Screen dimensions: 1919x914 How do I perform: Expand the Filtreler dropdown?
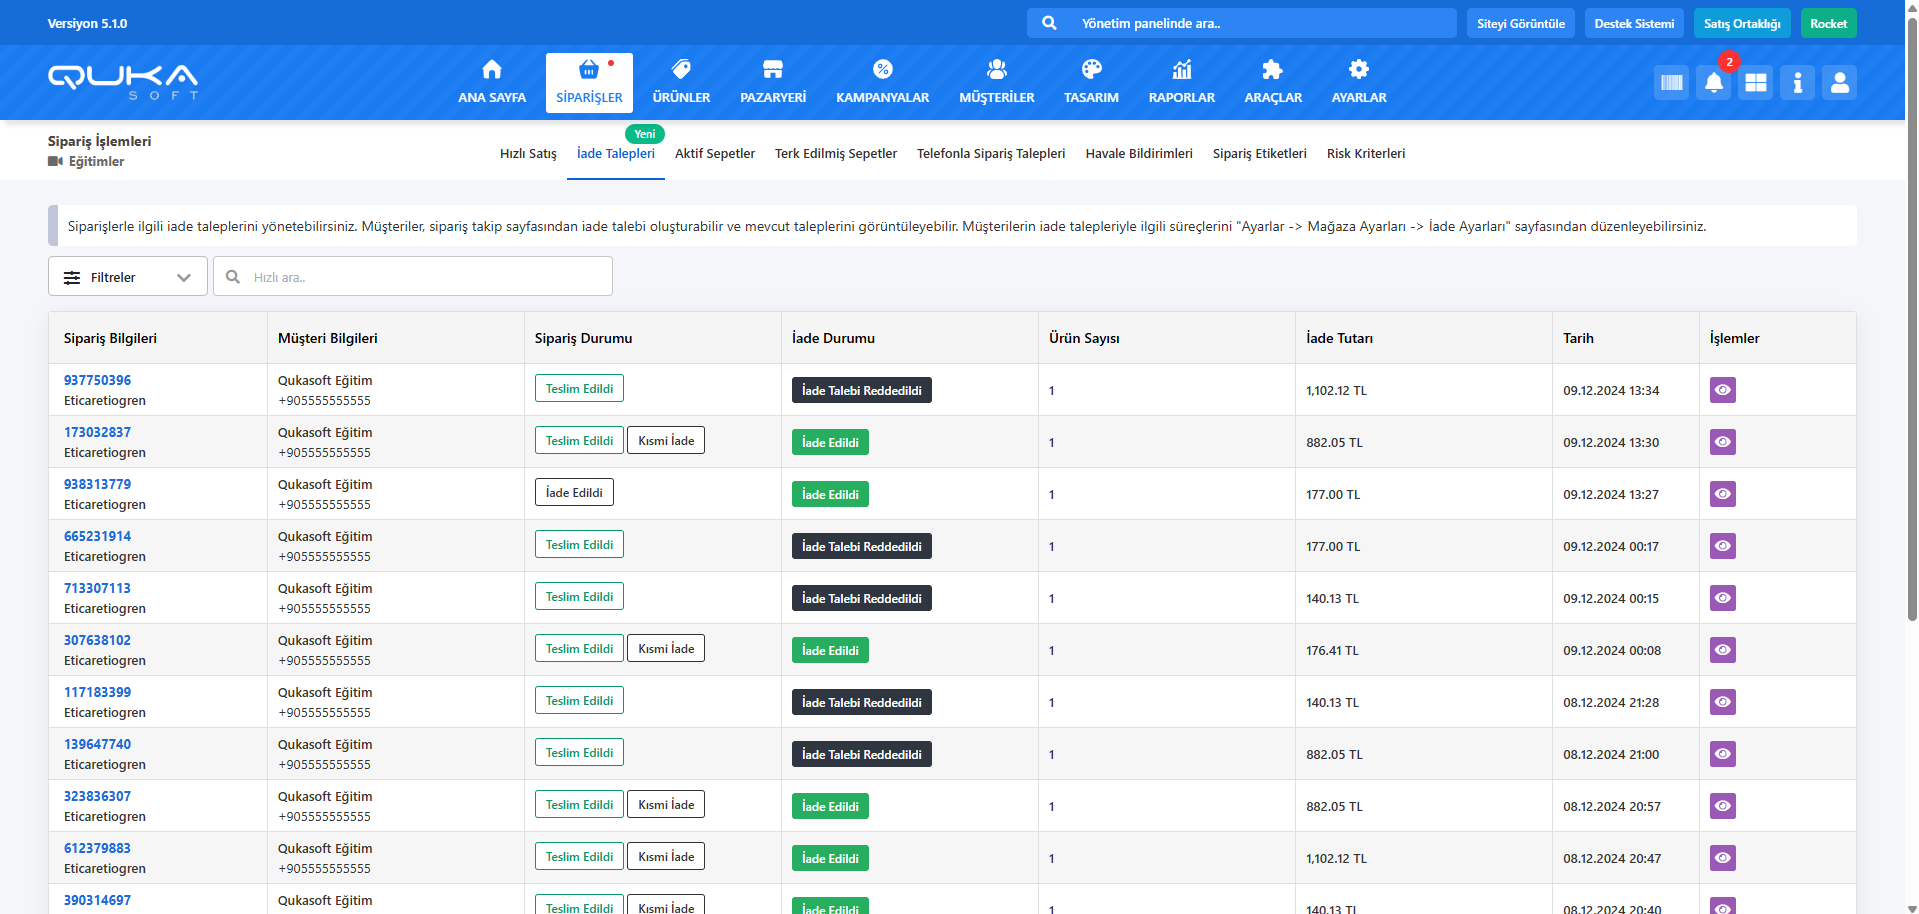click(x=128, y=277)
